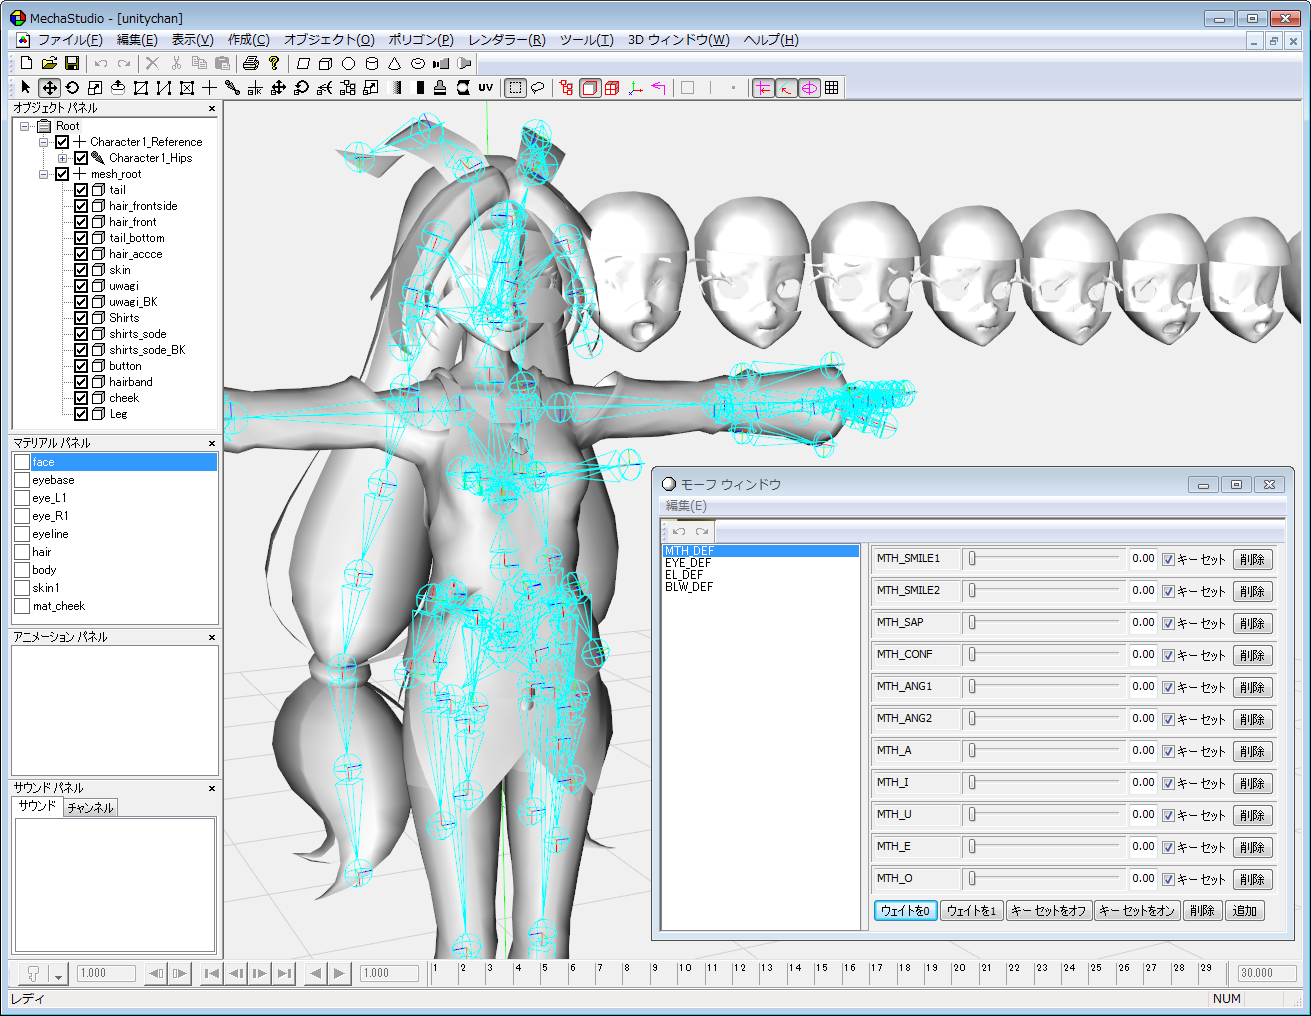Create a plane primitive from toolbar
This screenshot has width=1311, height=1016.
[x=303, y=63]
